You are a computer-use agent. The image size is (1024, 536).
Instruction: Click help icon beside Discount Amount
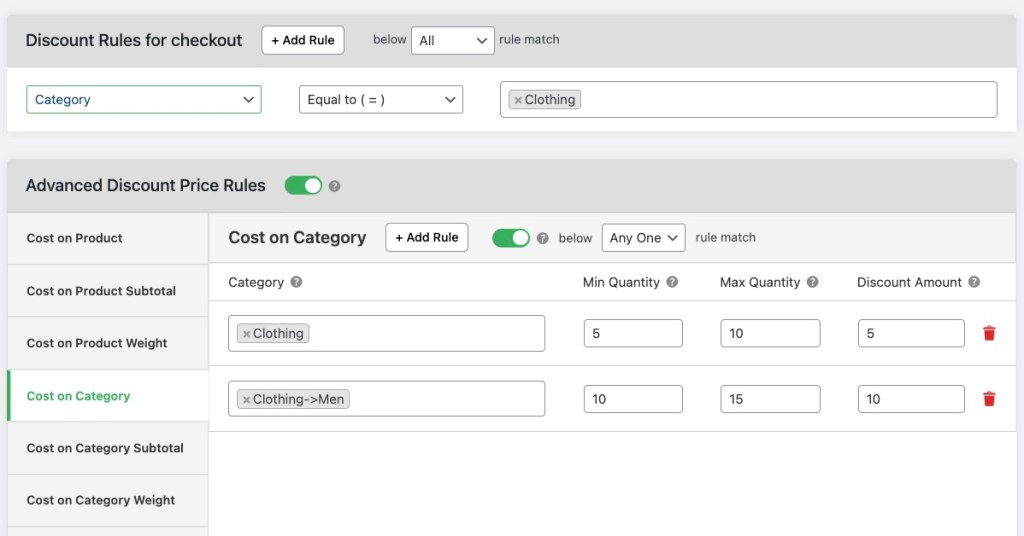974,283
